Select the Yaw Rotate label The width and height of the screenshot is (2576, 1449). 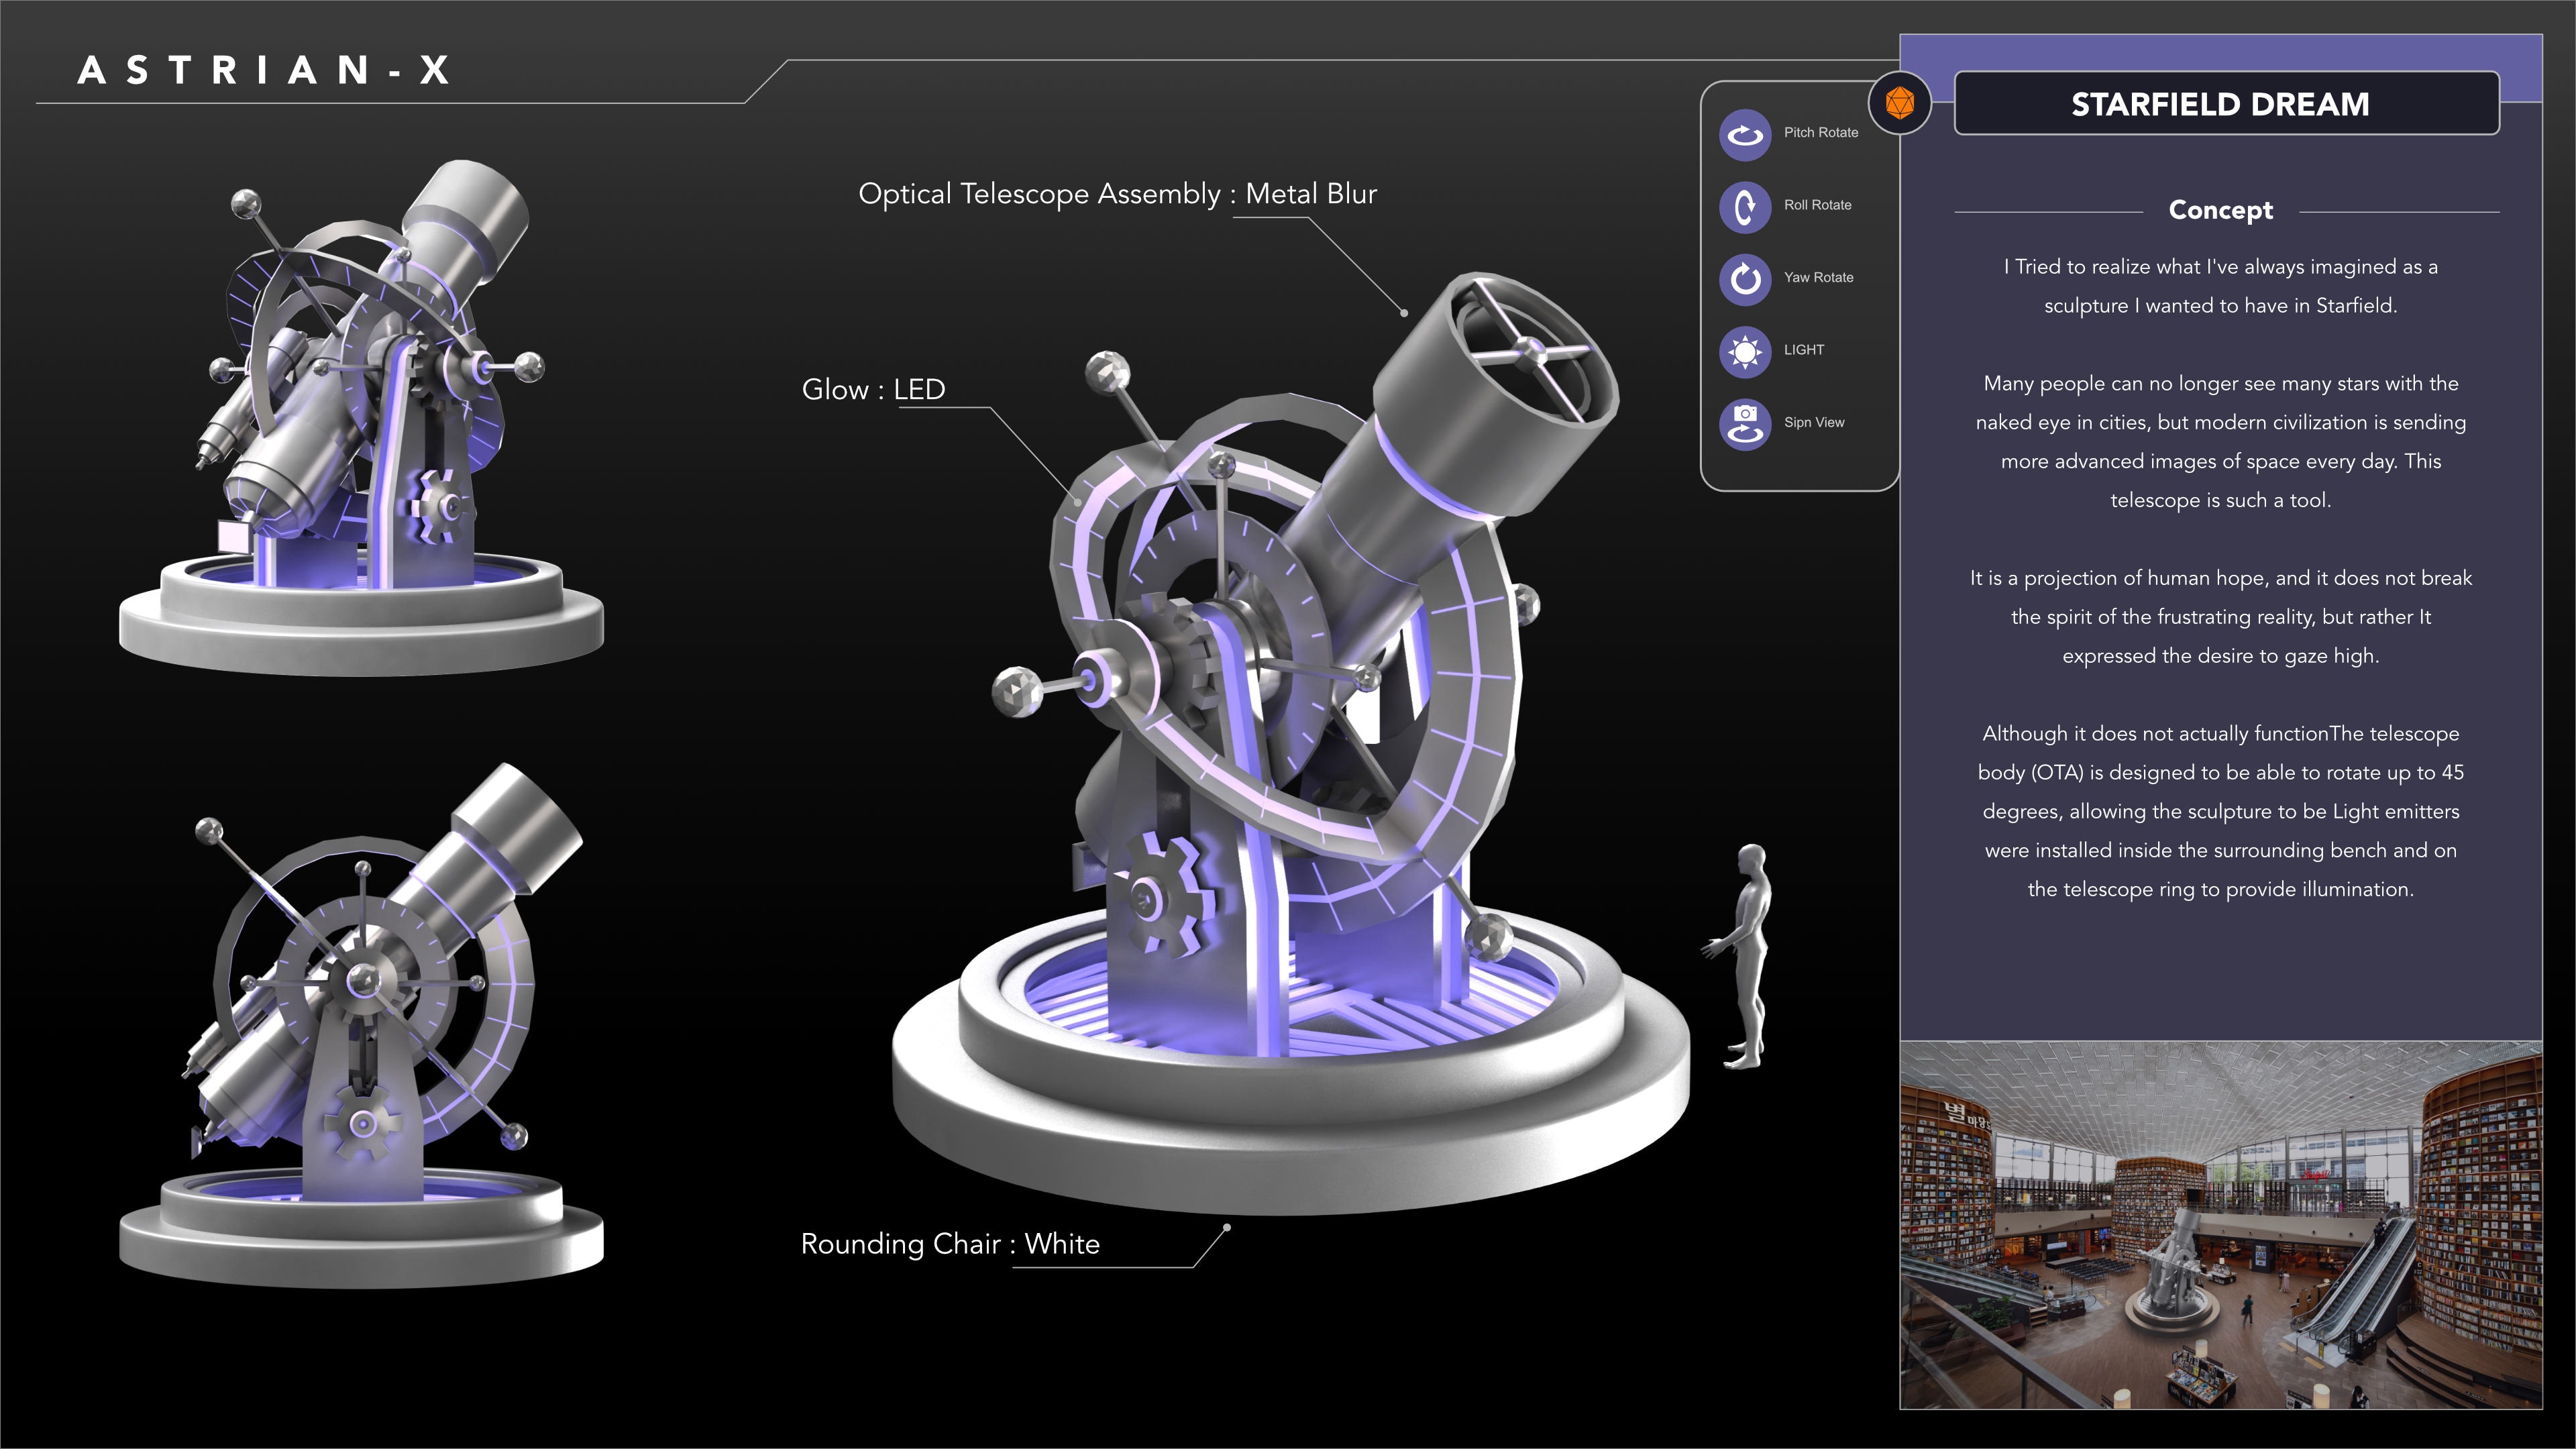(1818, 277)
